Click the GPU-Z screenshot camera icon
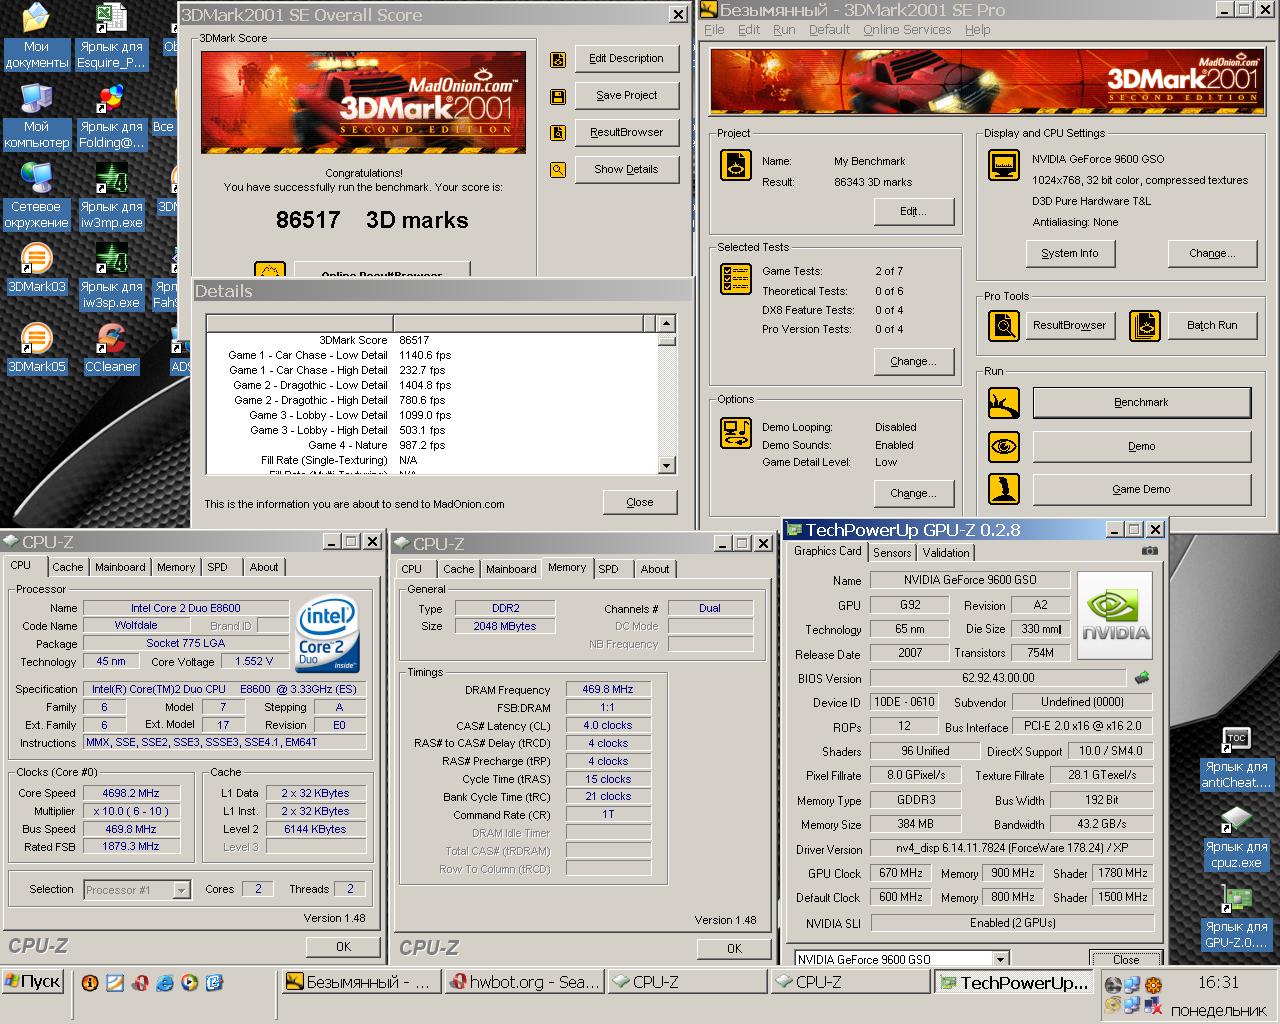The image size is (1280, 1024). (1150, 550)
